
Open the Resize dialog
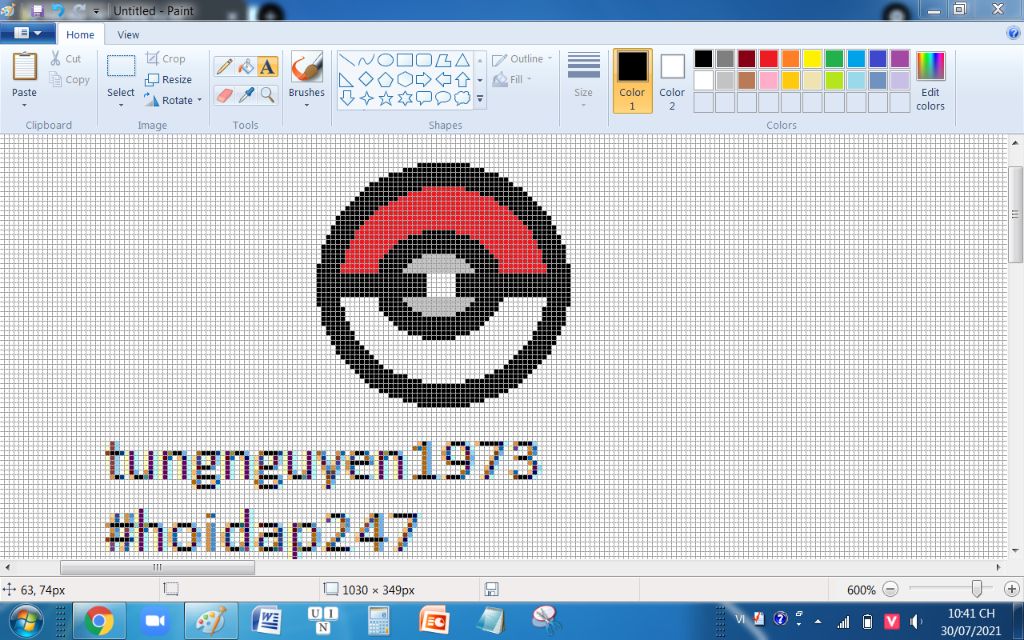pos(168,80)
